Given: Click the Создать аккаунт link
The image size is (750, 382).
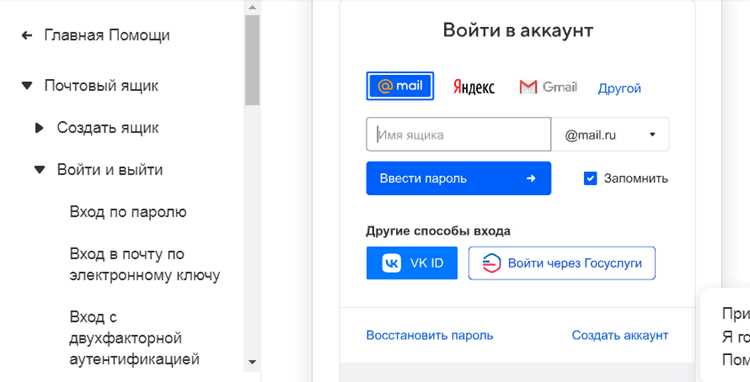Looking at the screenshot, I should tap(620, 336).
